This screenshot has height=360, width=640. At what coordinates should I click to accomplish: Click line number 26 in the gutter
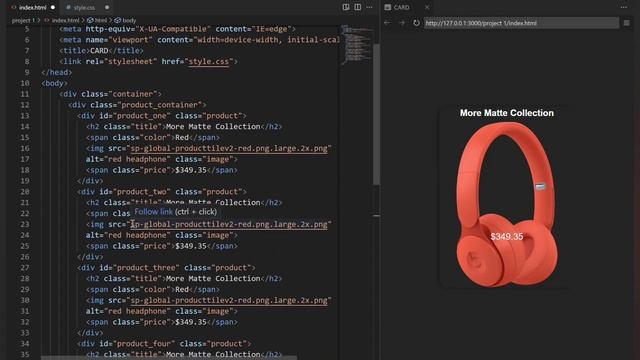click(25, 257)
